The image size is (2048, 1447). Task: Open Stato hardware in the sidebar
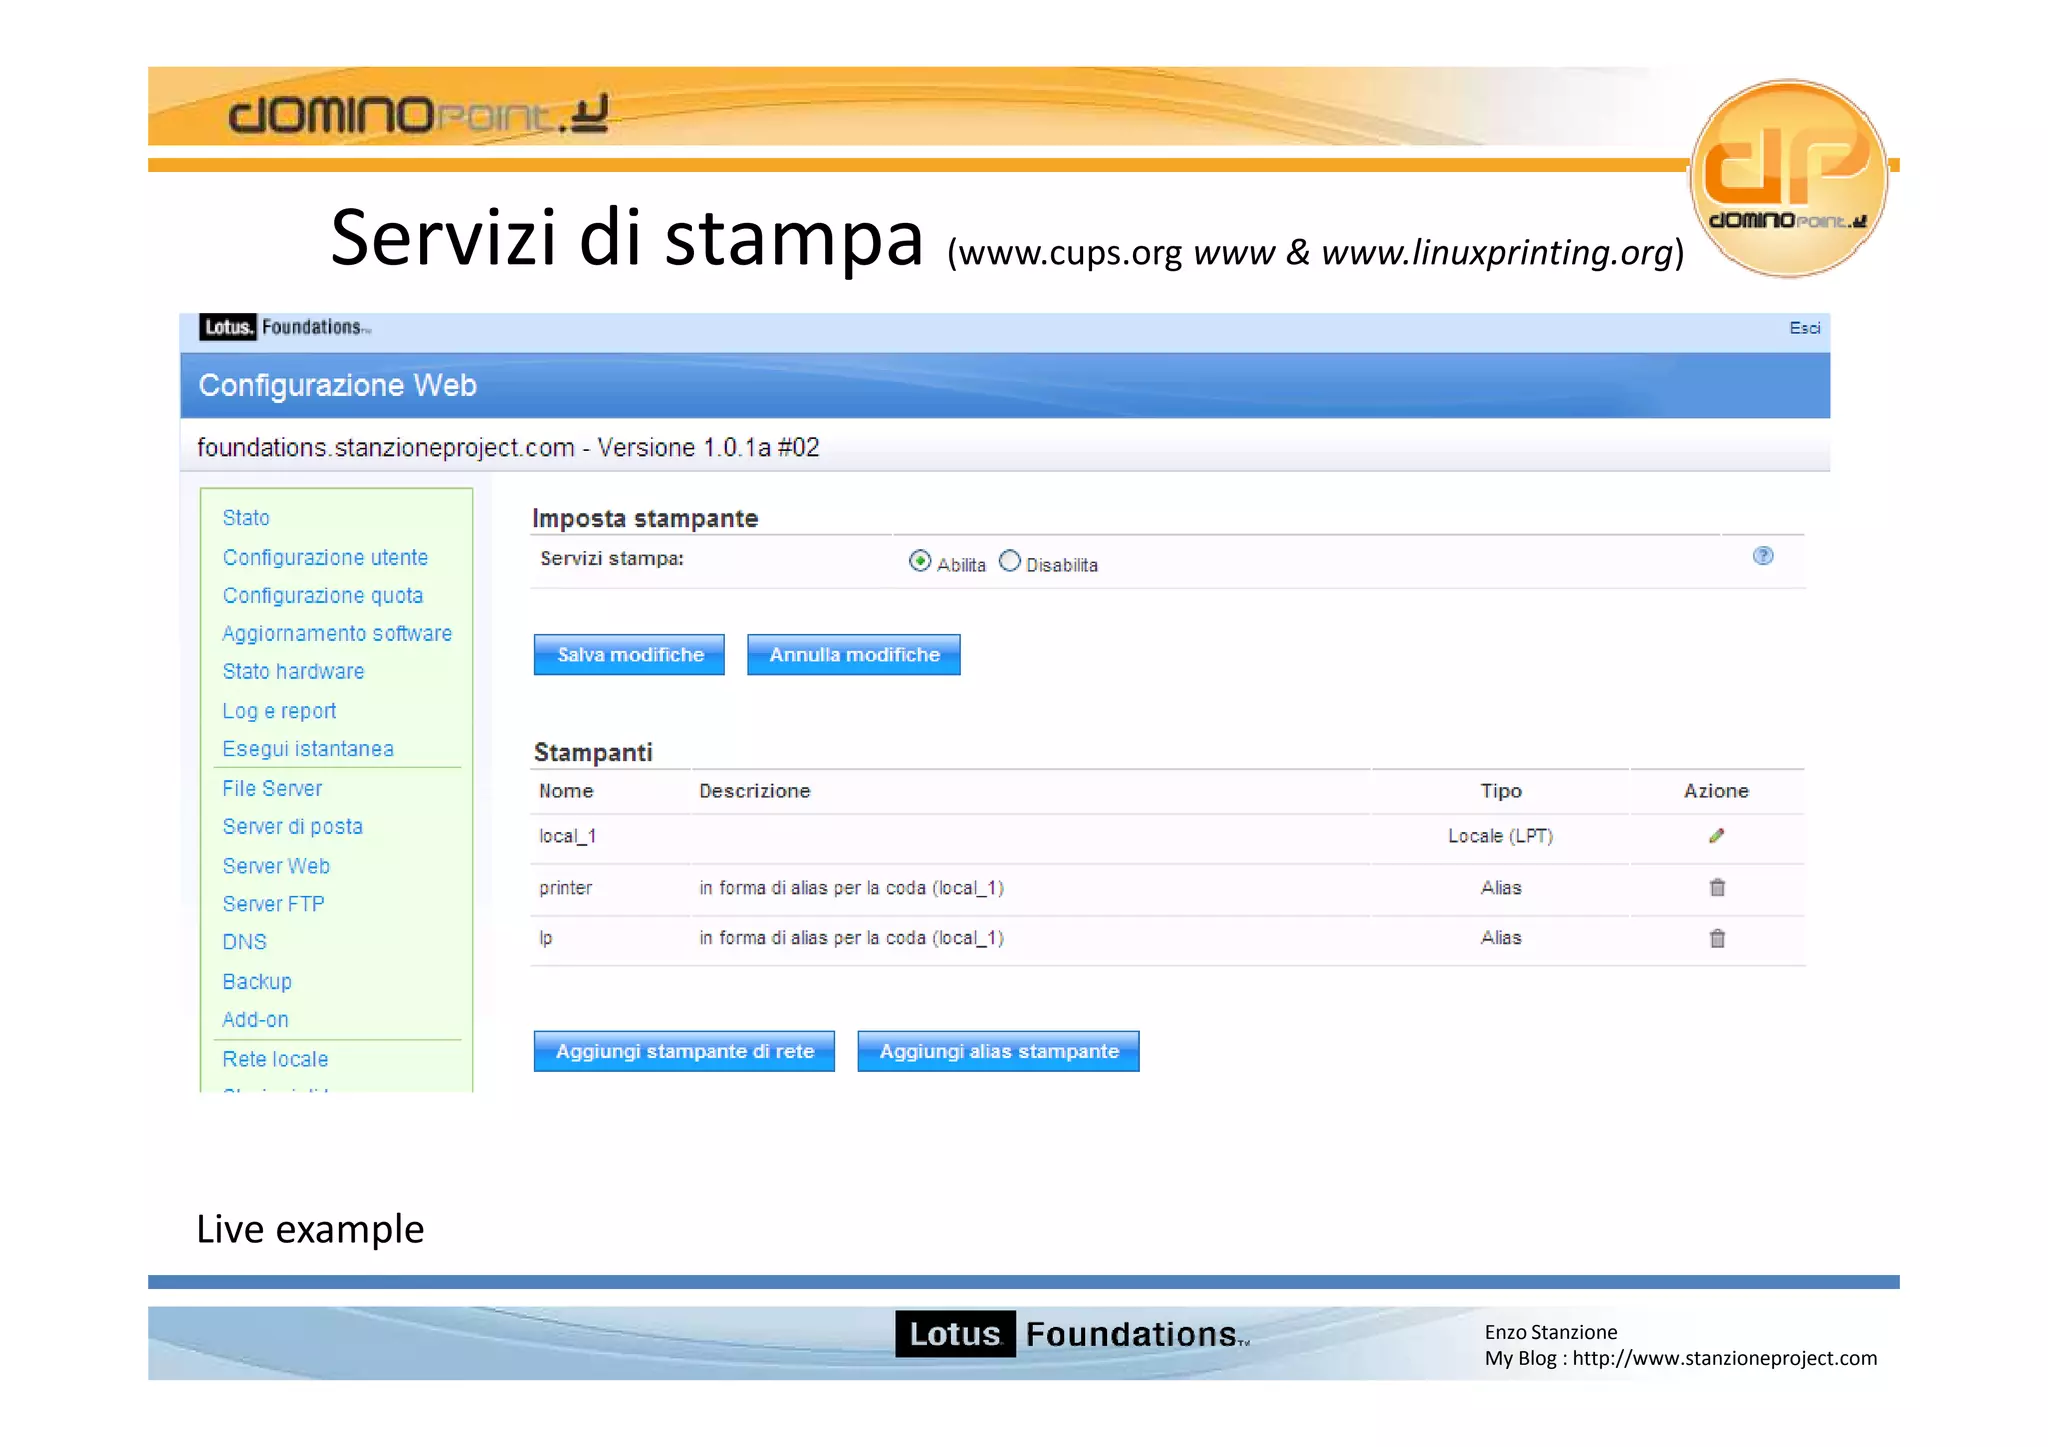pos(293,672)
